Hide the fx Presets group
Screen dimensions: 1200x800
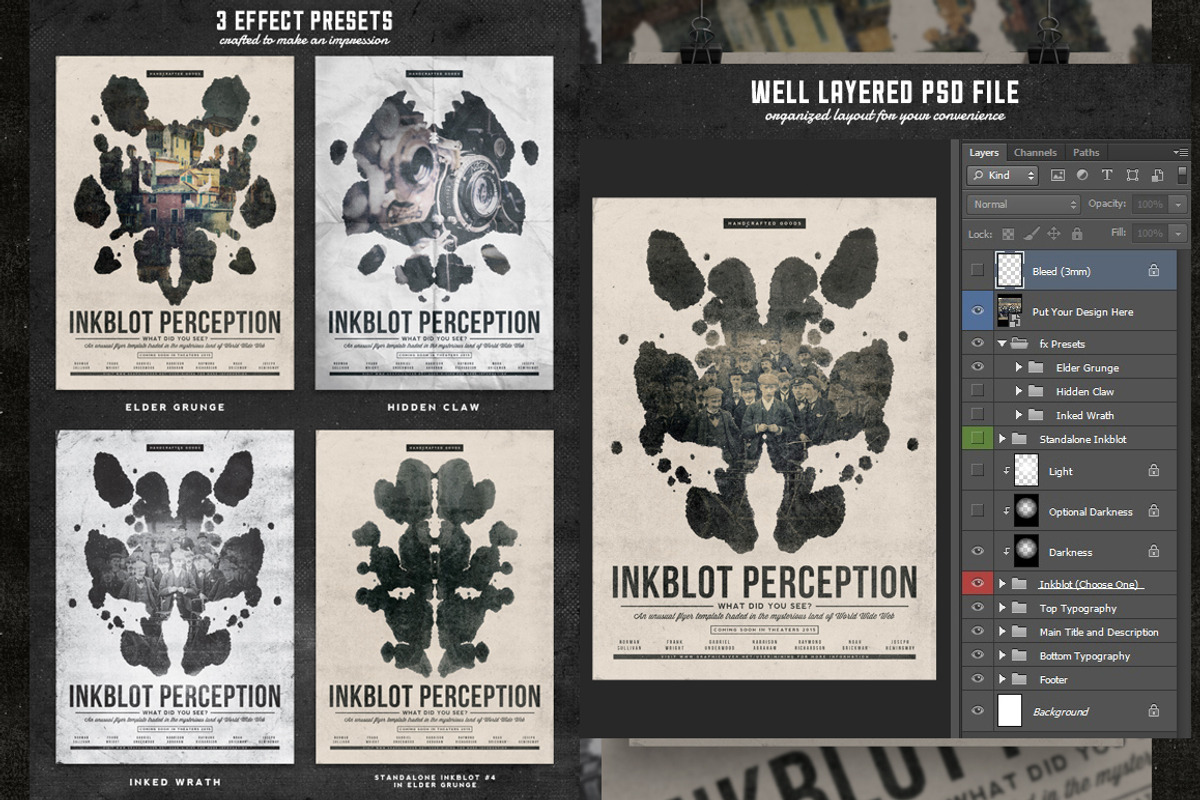pyautogui.click(x=977, y=343)
